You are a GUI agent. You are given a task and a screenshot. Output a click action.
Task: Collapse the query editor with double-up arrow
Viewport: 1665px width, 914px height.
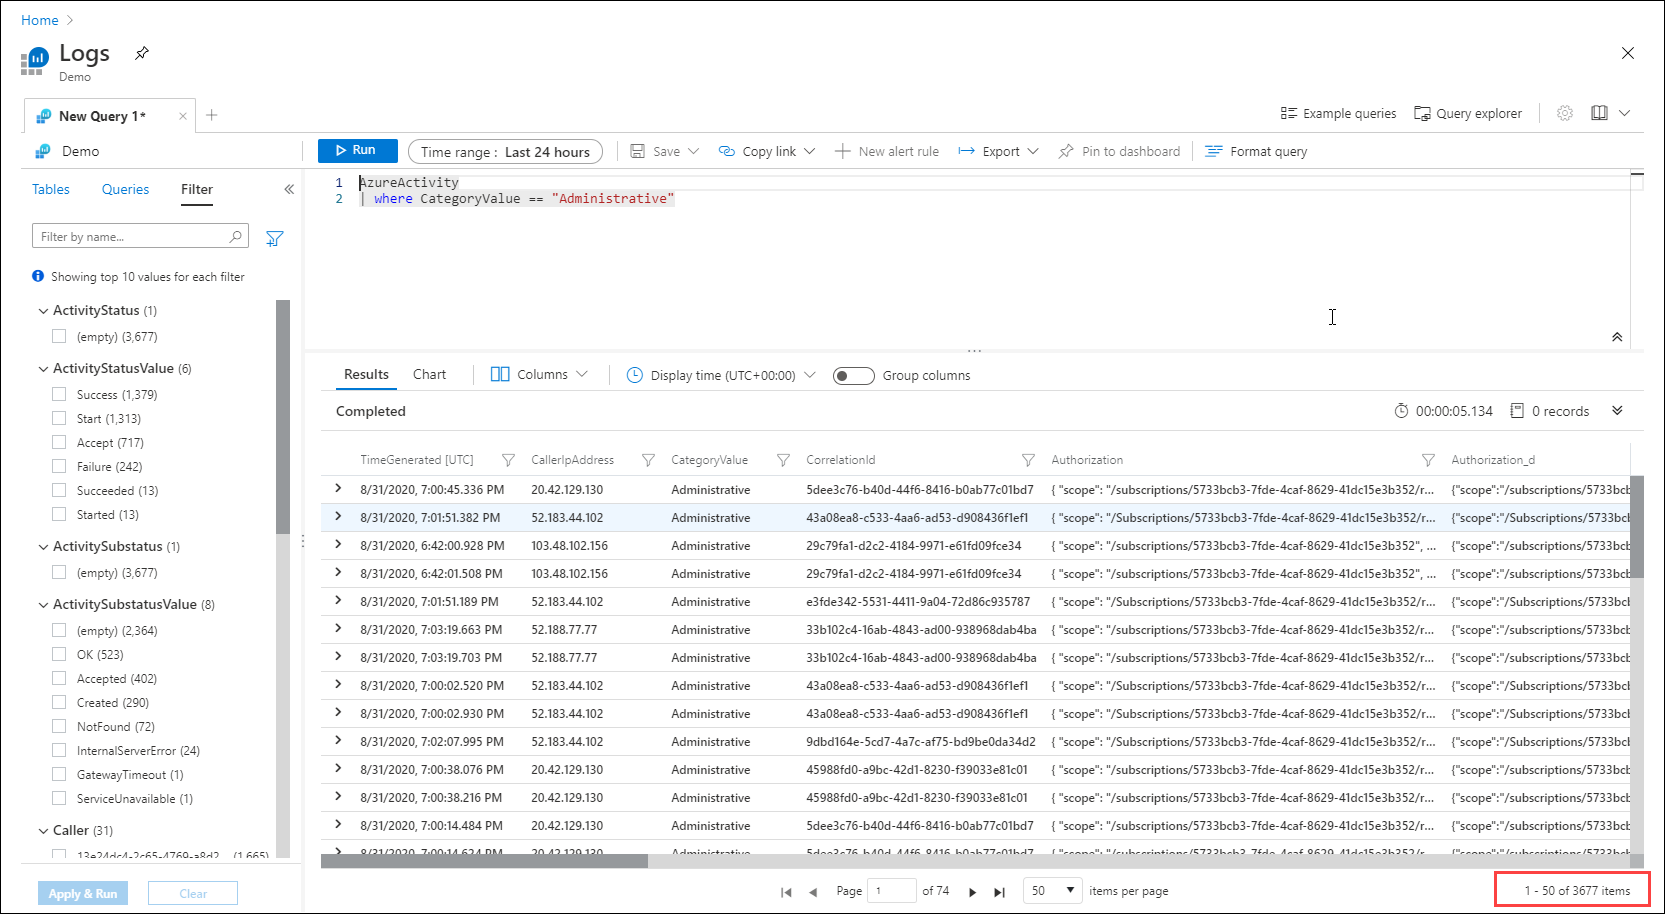tap(1617, 337)
